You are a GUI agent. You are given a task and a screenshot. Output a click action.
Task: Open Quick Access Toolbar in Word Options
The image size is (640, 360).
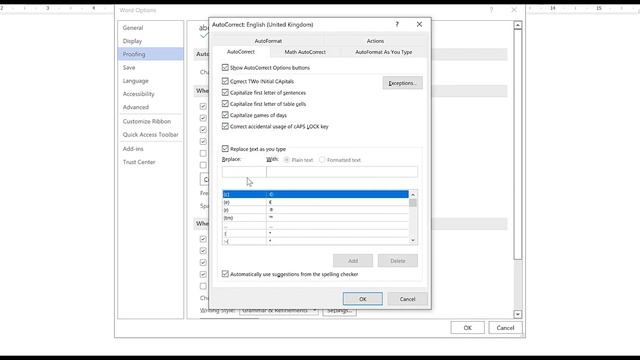coord(151,134)
